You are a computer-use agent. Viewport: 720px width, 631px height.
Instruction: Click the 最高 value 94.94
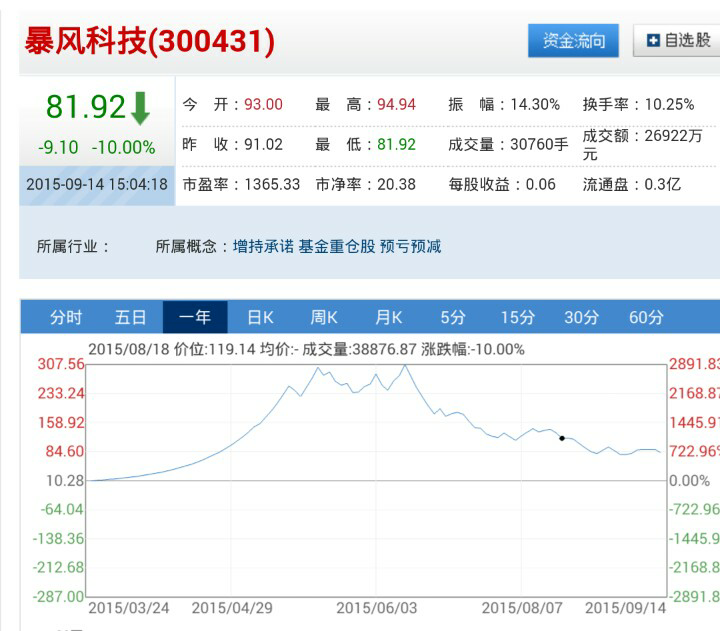396,104
